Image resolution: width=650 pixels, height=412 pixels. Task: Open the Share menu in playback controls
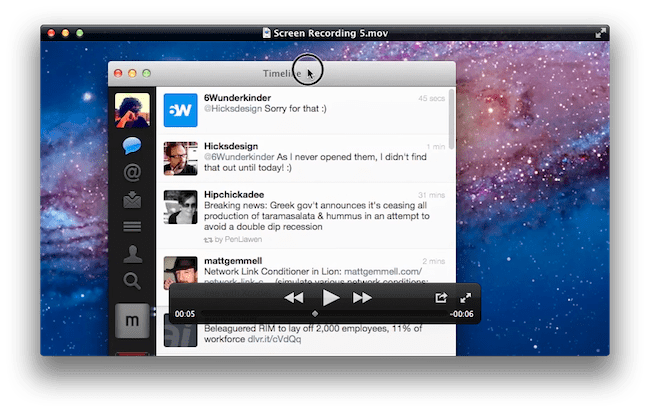(x=440, y=298)
